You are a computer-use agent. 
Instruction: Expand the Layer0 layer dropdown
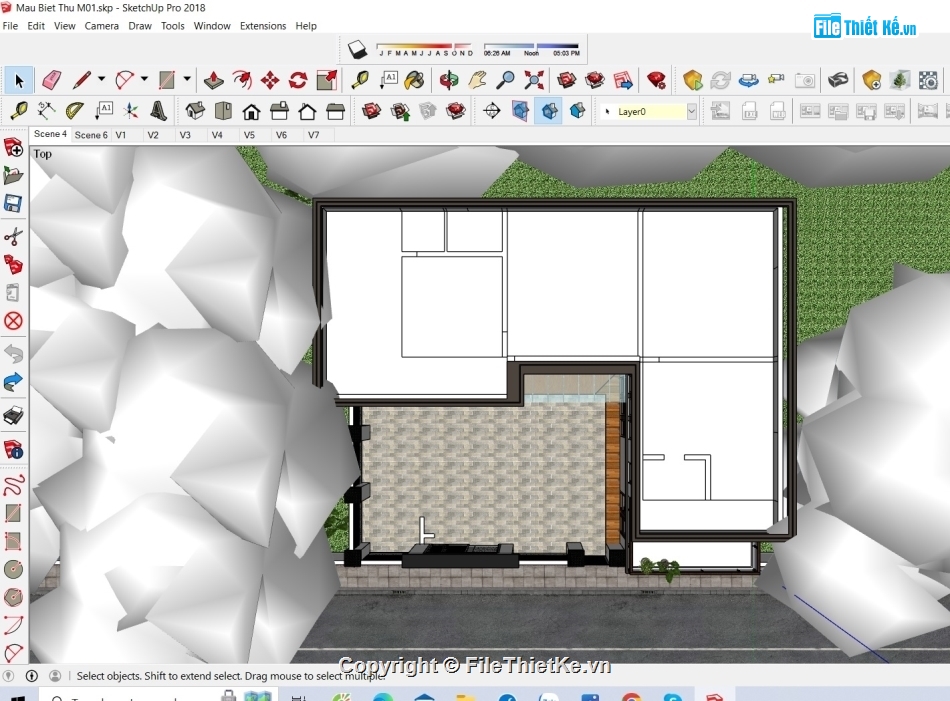(691, 111)
